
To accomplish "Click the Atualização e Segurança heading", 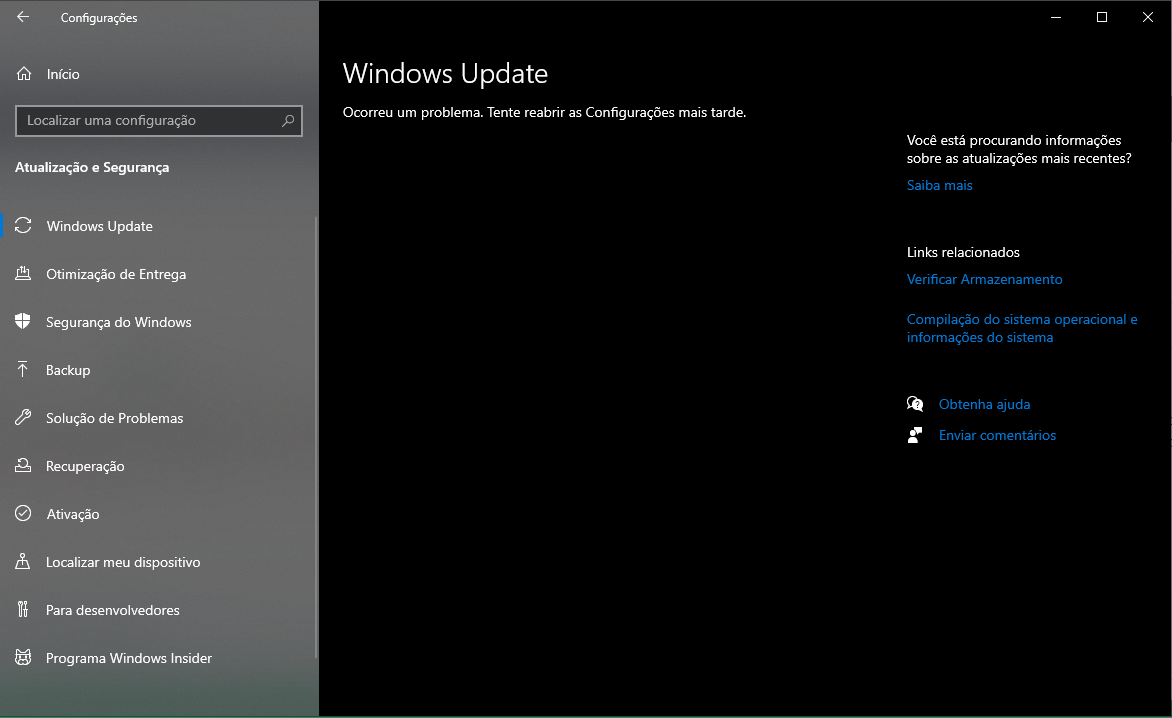I will (92, 167).
